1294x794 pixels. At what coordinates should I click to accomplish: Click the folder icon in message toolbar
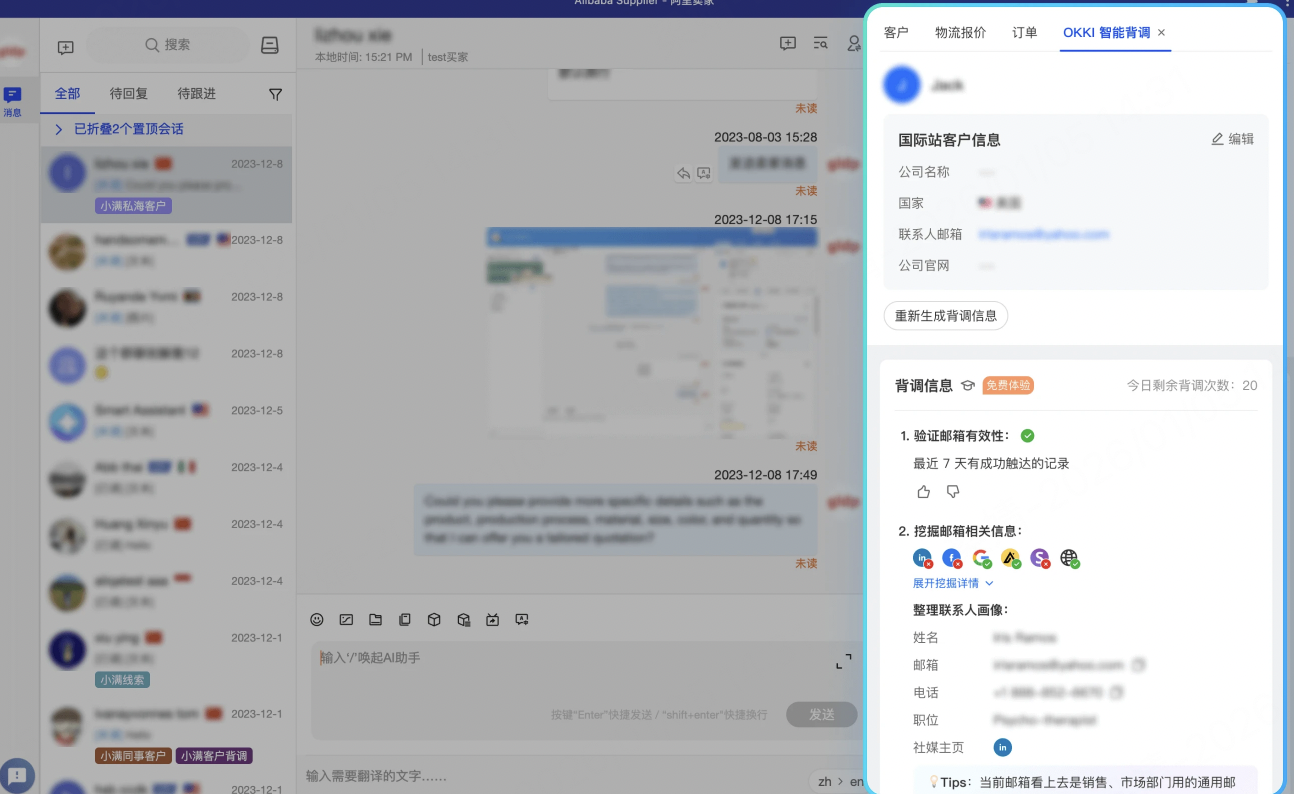tap(375, 620)
